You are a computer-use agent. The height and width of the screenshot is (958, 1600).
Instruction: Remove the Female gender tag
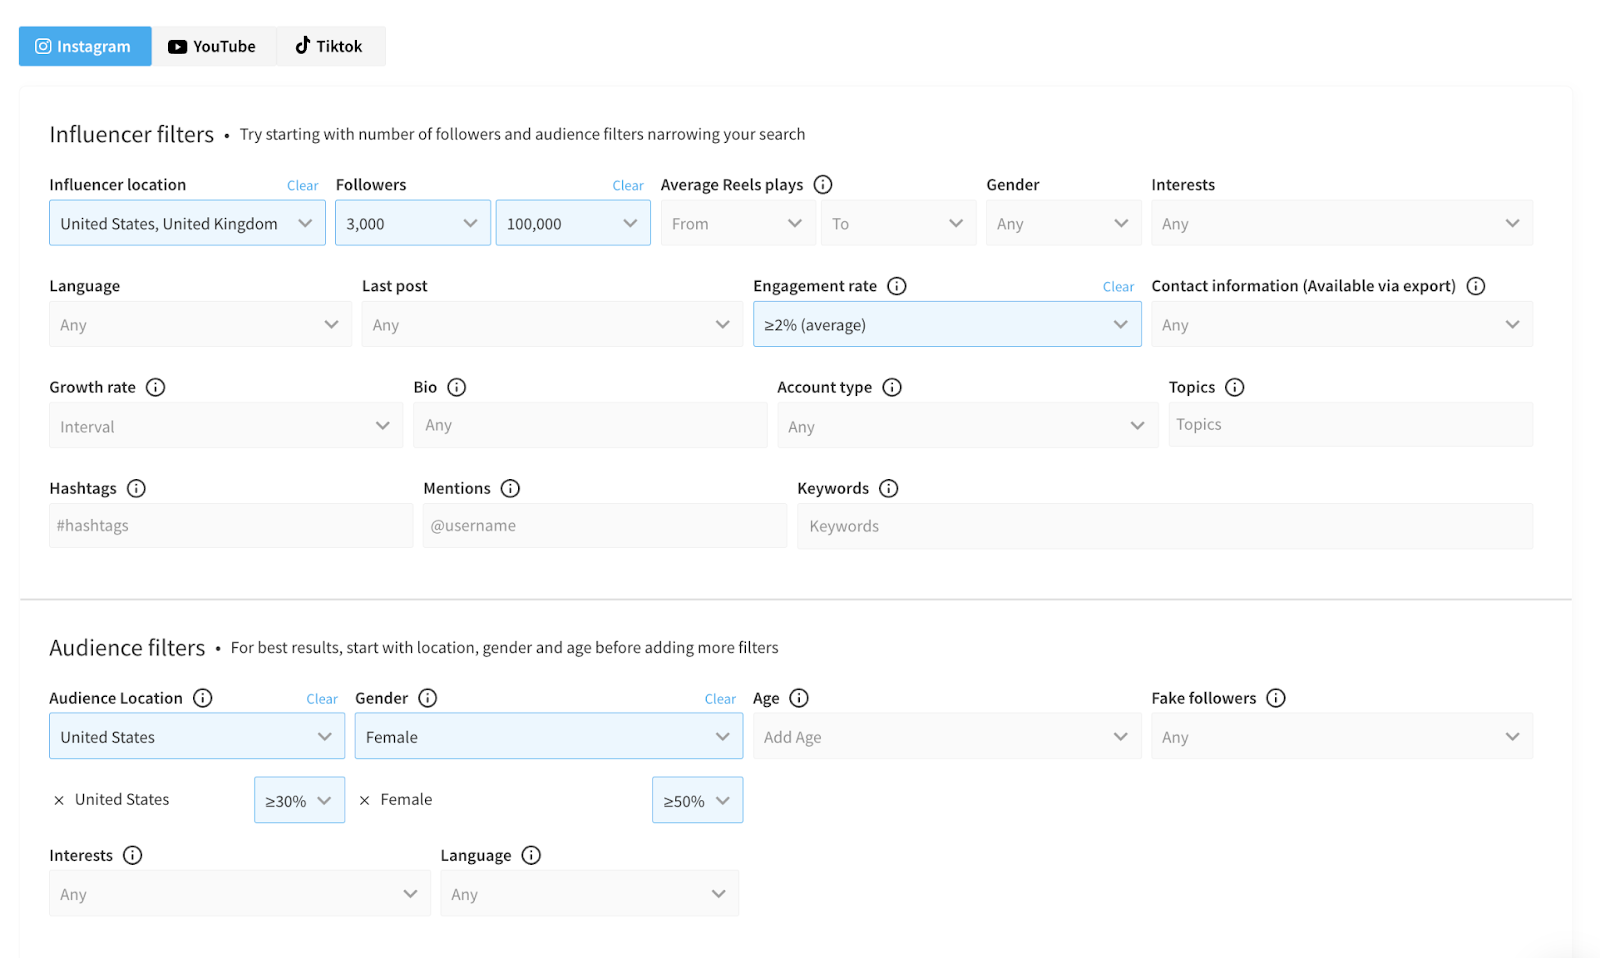pyautogui.click(x=365, y=800)
